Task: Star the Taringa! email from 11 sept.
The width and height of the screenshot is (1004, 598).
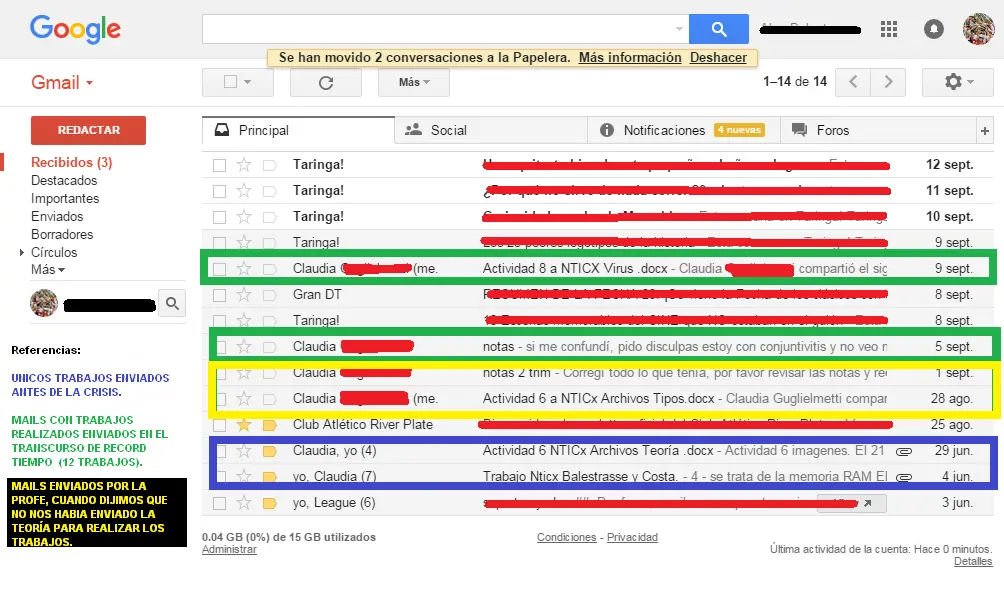Action: pos(244,191)
